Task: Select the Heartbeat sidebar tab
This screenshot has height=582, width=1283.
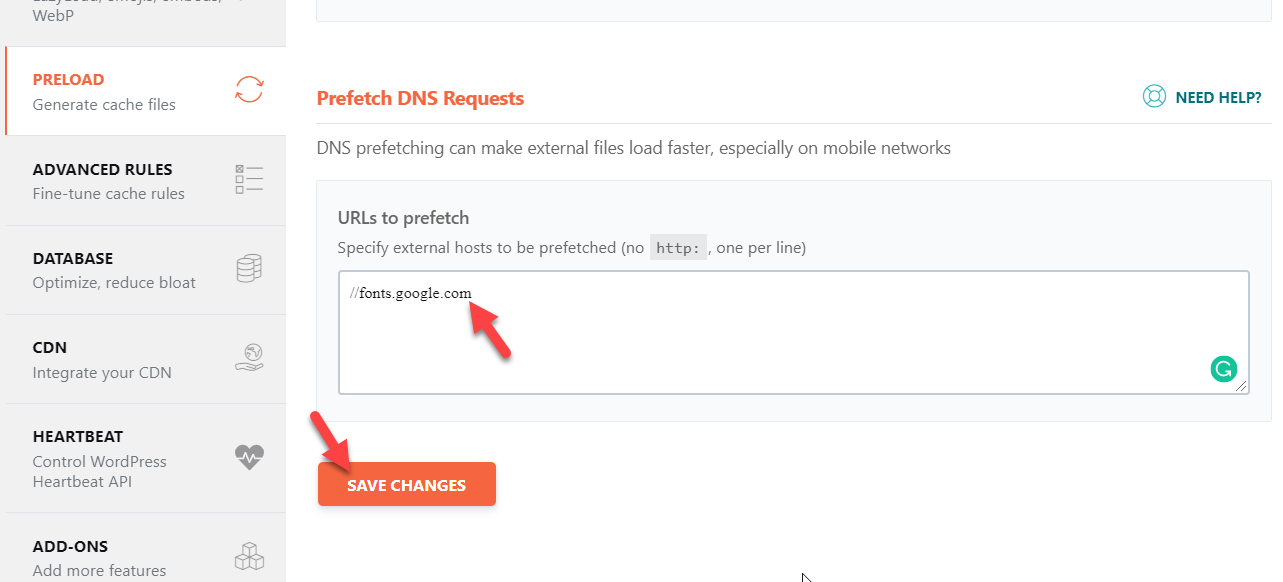Action: (146, 458)
